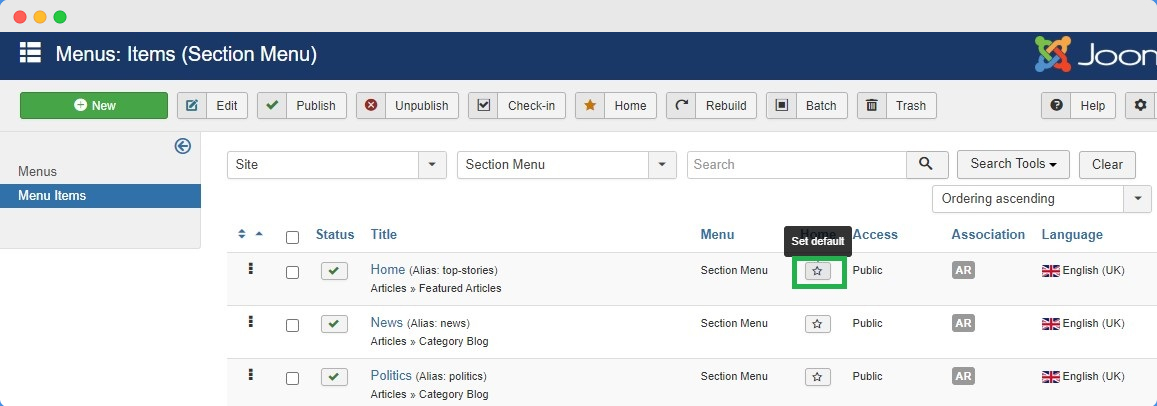Check the checkbox for the Politics row
Viewport: 1157px width, 406px height.
tap(292, 379)
